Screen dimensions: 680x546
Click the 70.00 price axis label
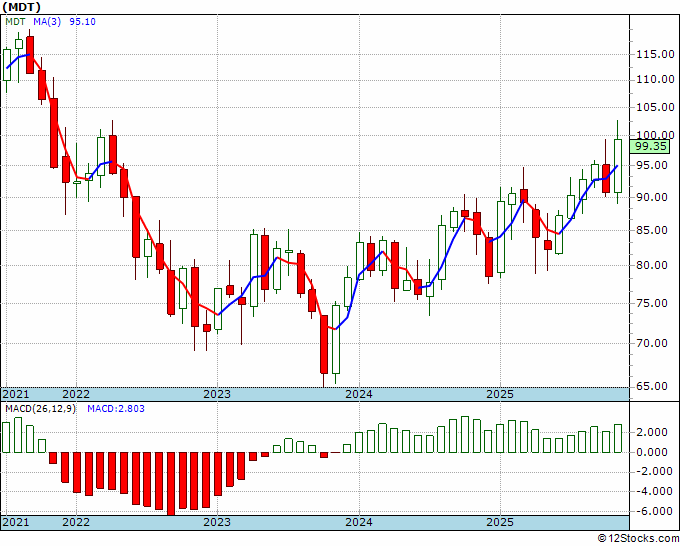pyautogui.click(x=652, y=343)
